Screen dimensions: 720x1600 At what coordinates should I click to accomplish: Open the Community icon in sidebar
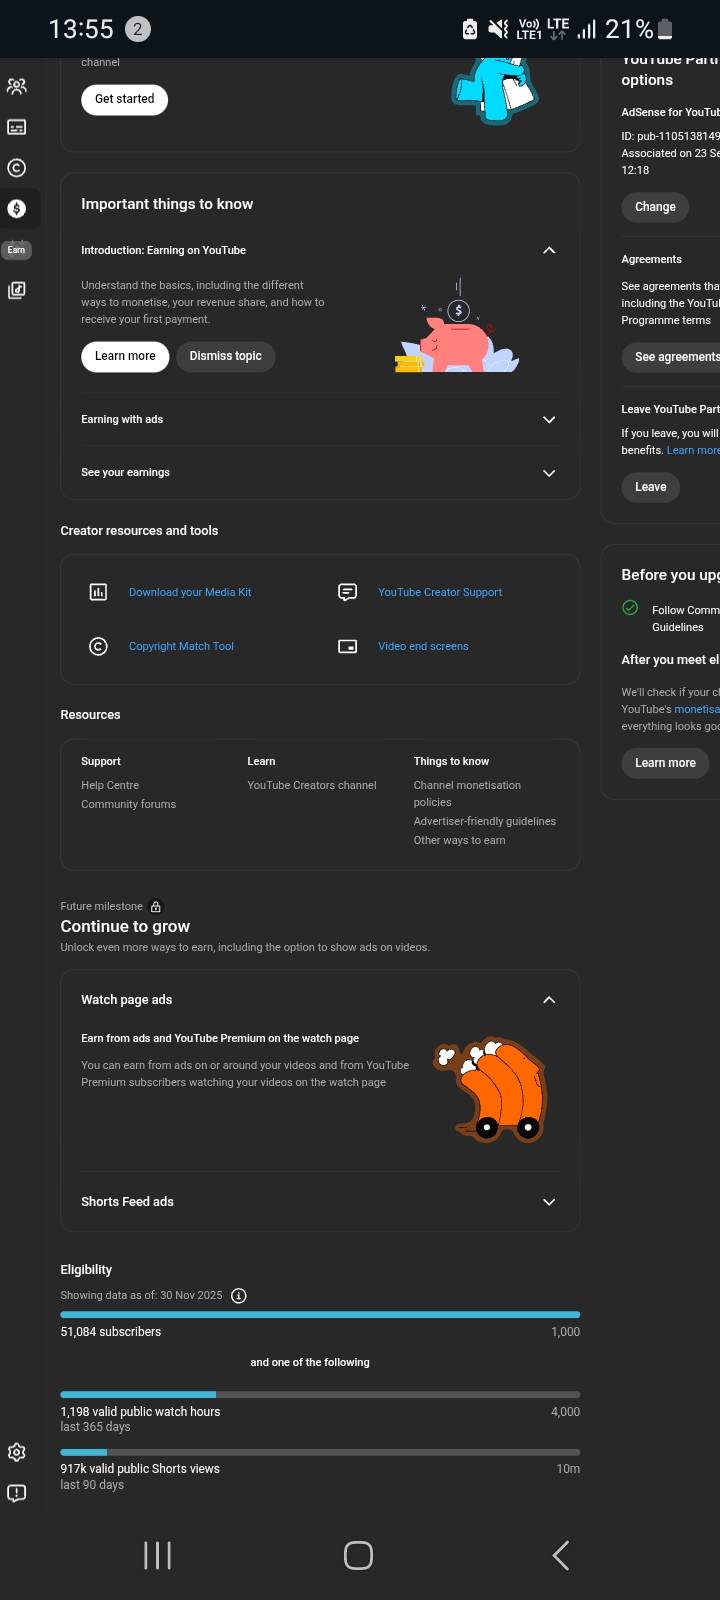[x=17, y=86]
